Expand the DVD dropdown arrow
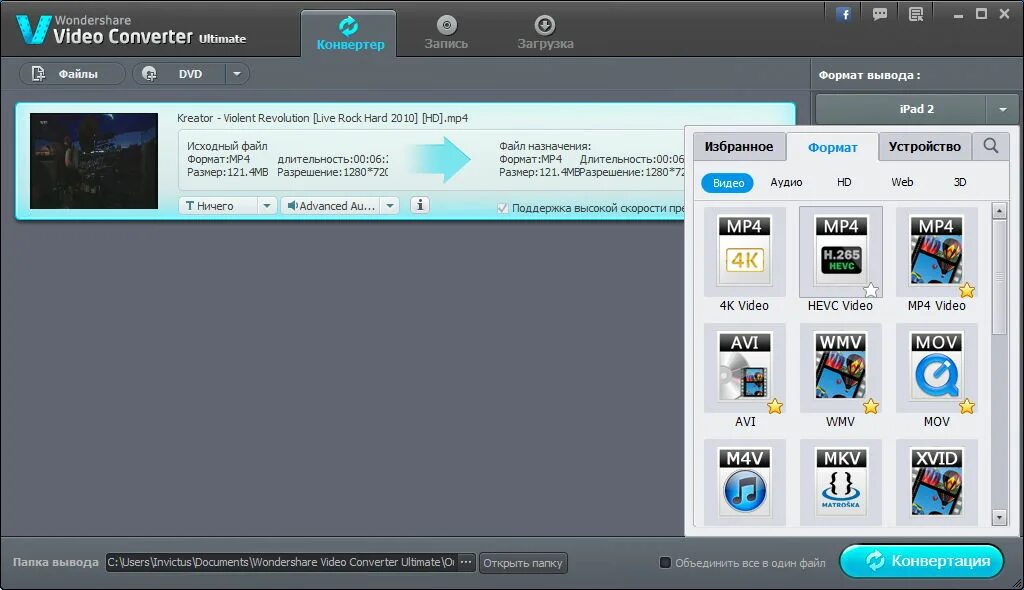This screenshot has width=1024, height=590. pos(237,74)
